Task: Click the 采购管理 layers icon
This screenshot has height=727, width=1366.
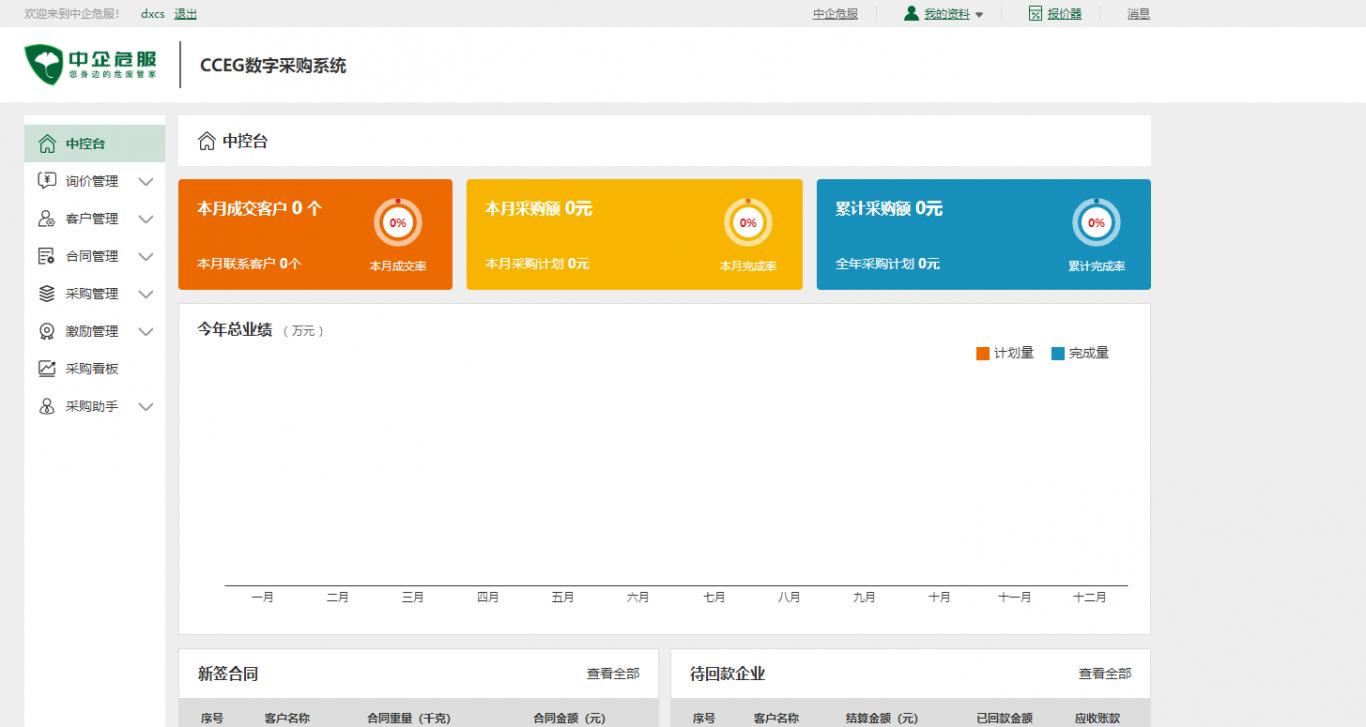Action: coord(47,294)
